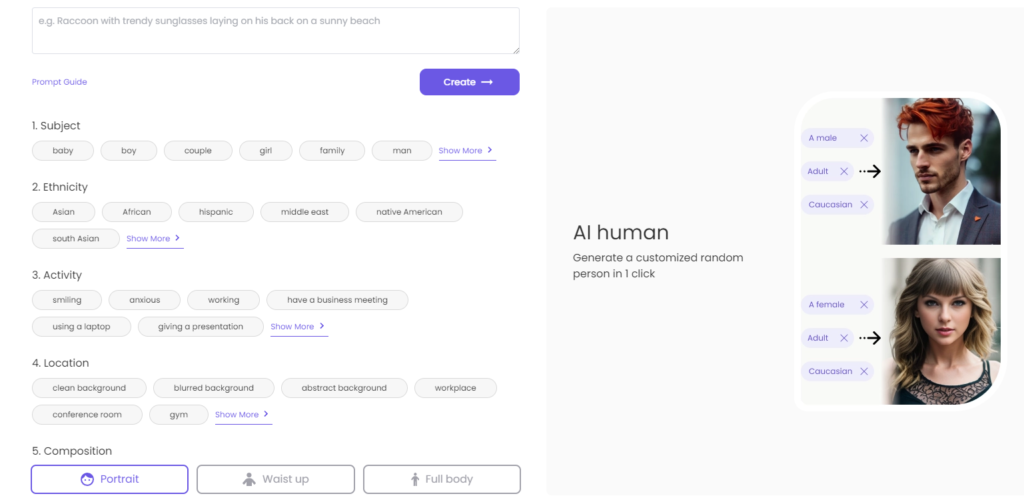Select the Portrait composition option
Screen dimensions: 1024x504
[110, 479]
